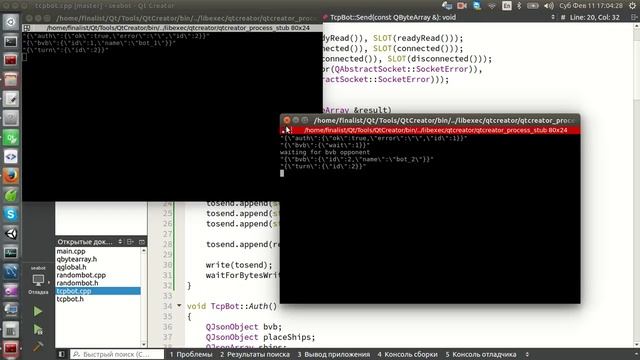The height and width of the screenshot is (360, 640).
Task: Open the Bluetooth indicator menu
Action: click(519, 6)
